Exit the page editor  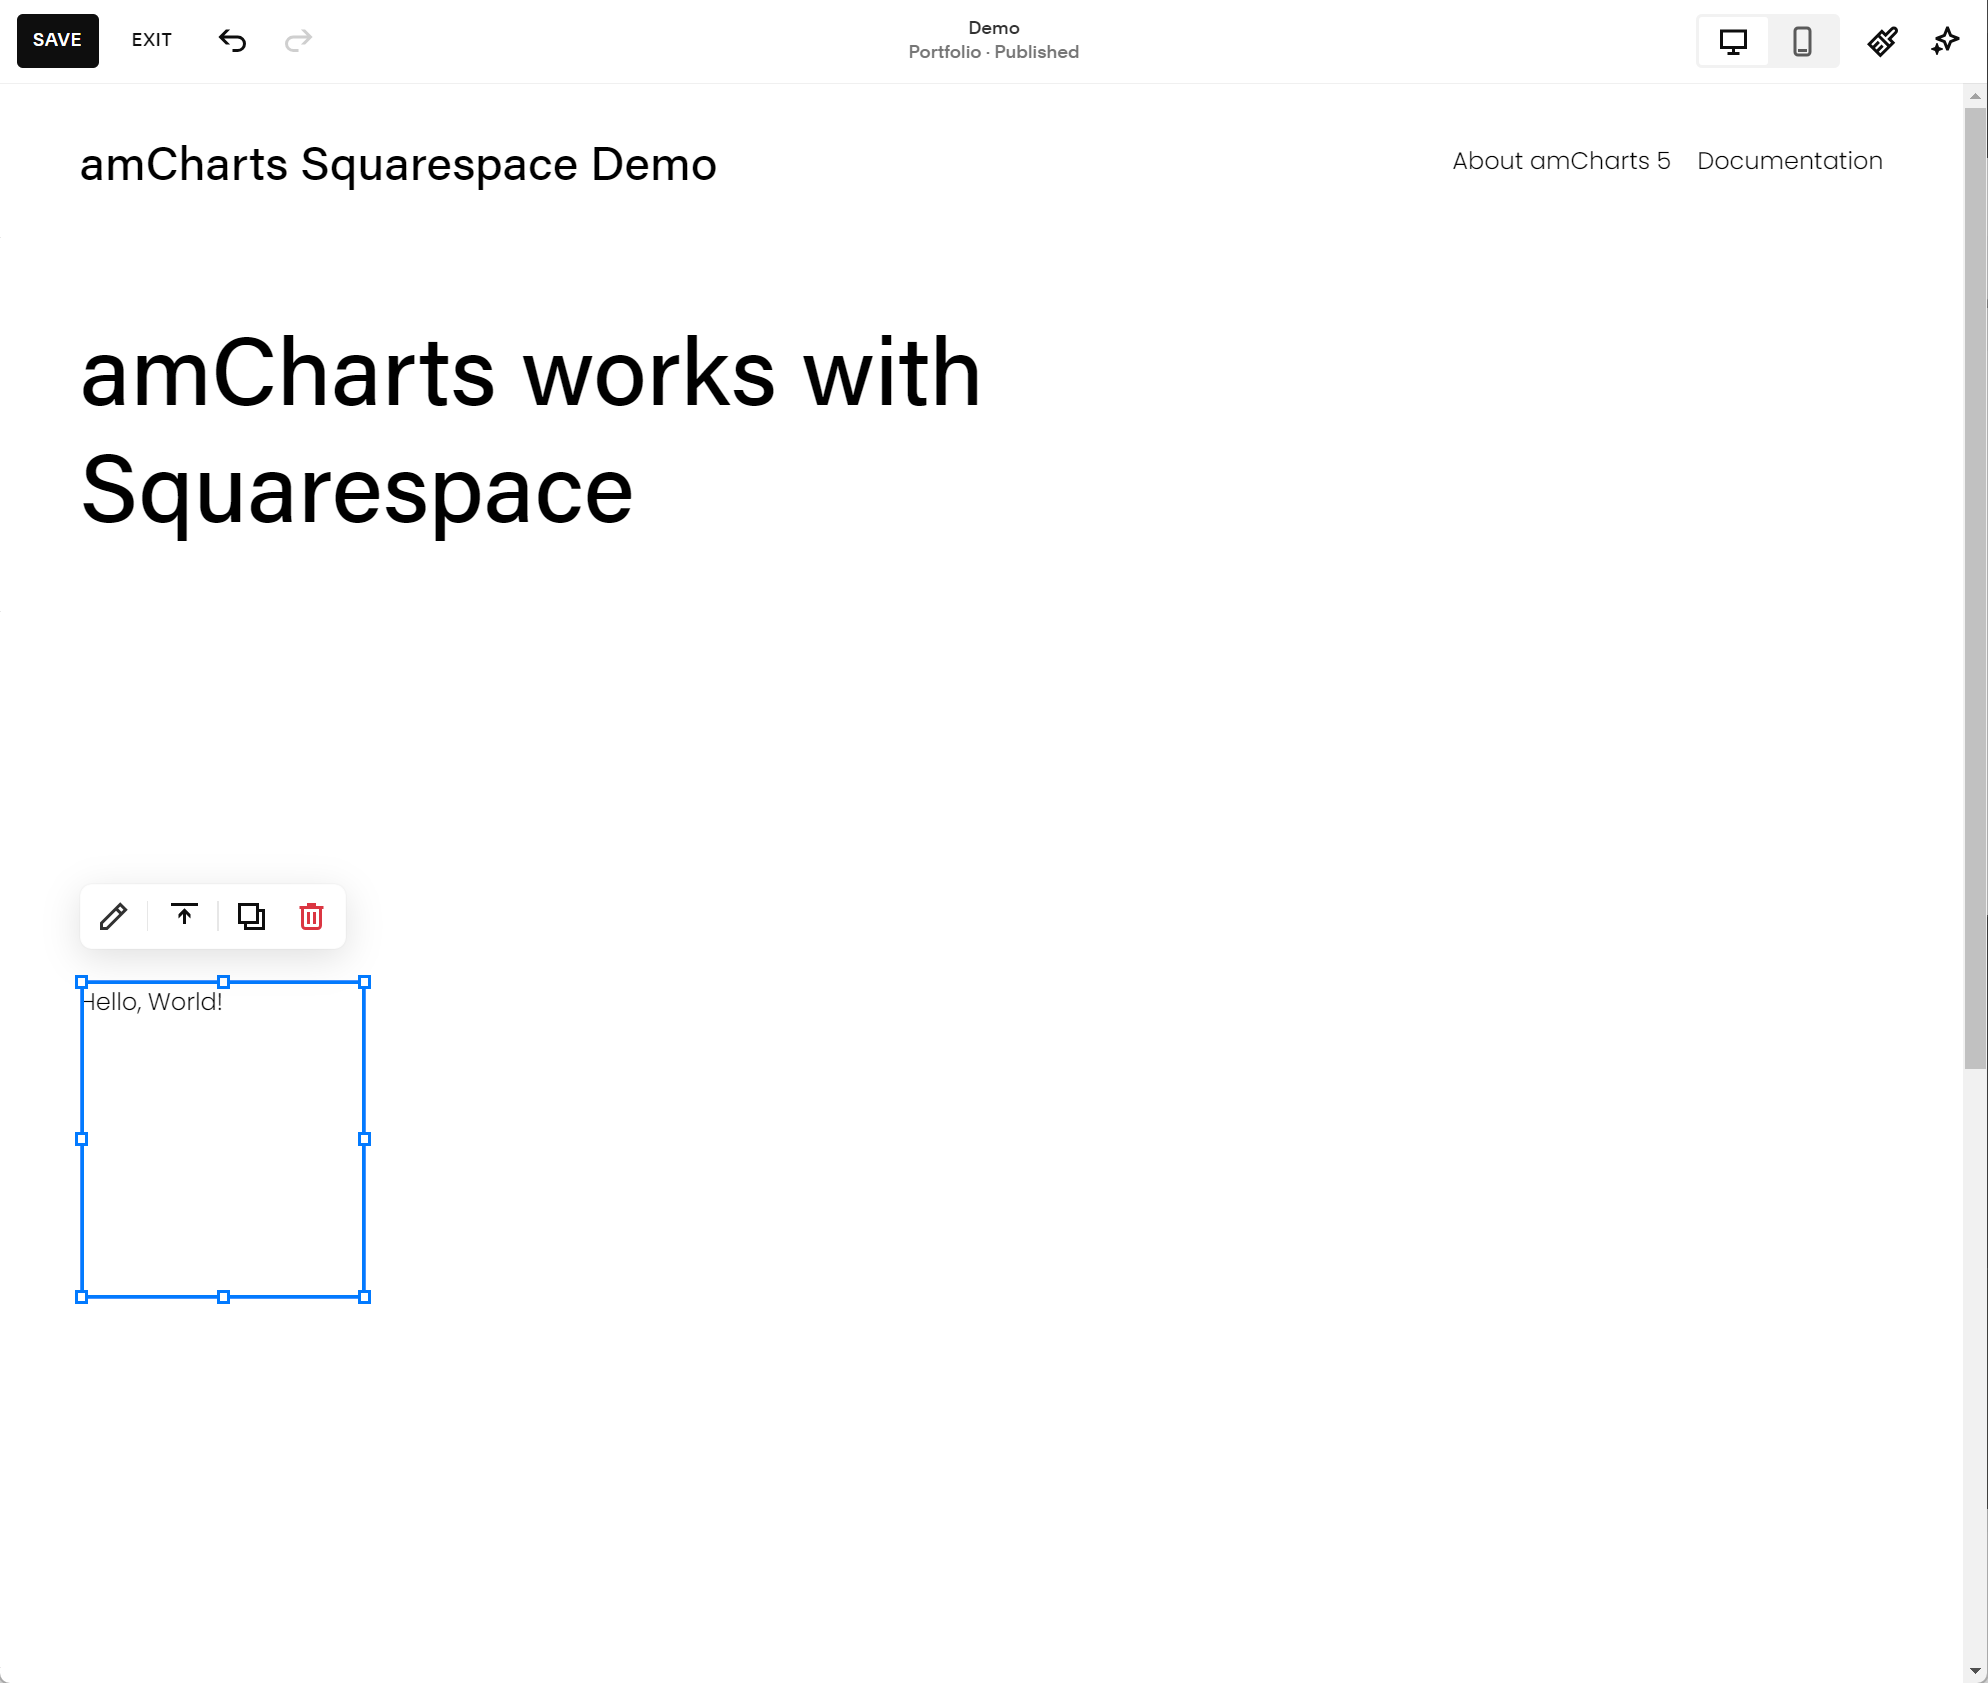point(151,40)
